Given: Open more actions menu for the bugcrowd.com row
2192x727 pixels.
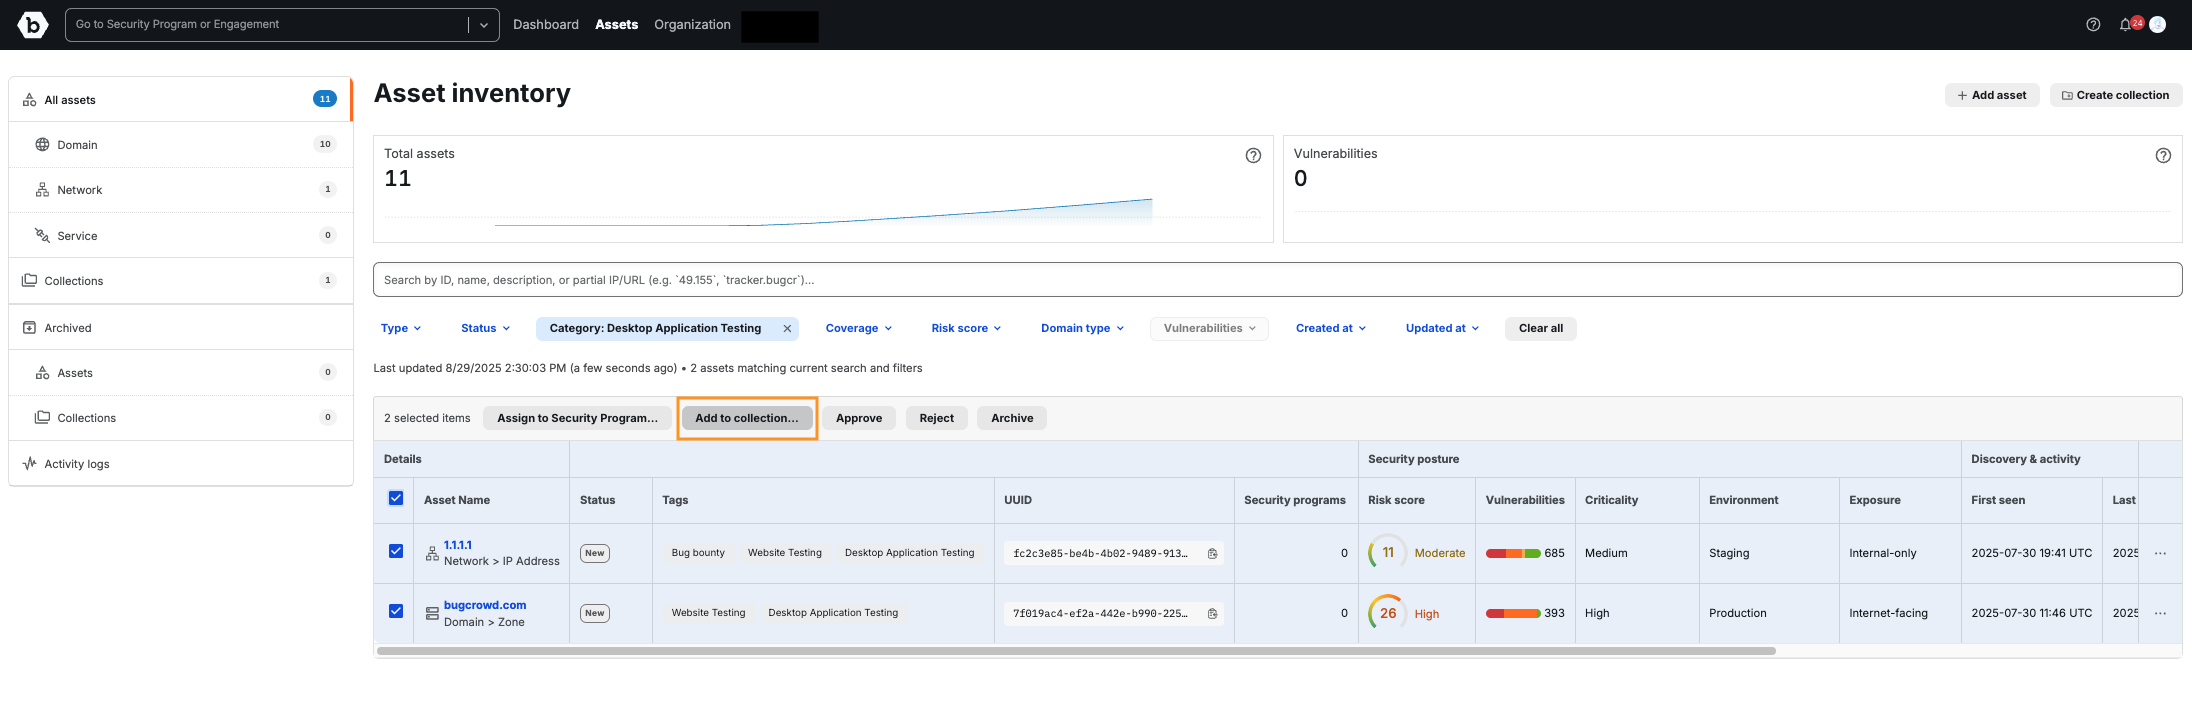Looking at the screenshot, I should [2160, 614].
